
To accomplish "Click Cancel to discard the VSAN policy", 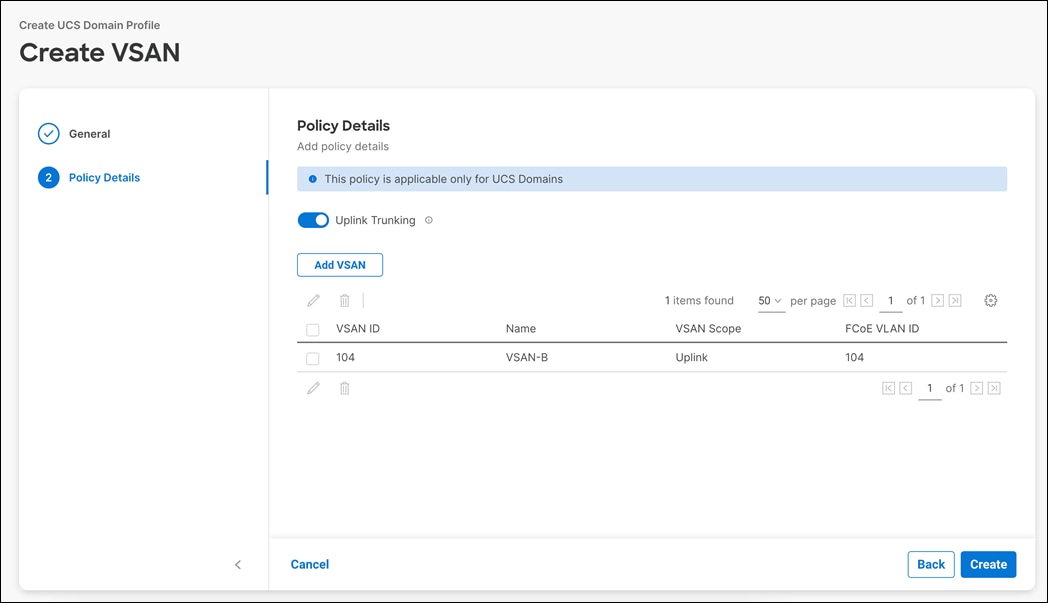I will point(309,564).
